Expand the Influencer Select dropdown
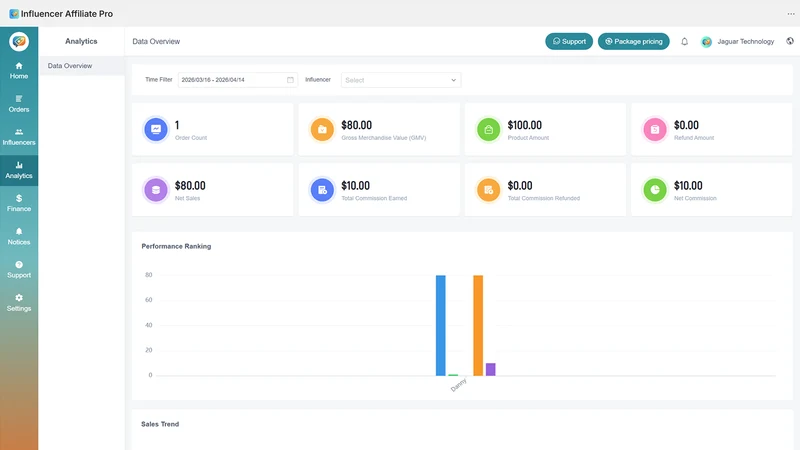Screen dimensions: 800x450 (x=401, y=80)
